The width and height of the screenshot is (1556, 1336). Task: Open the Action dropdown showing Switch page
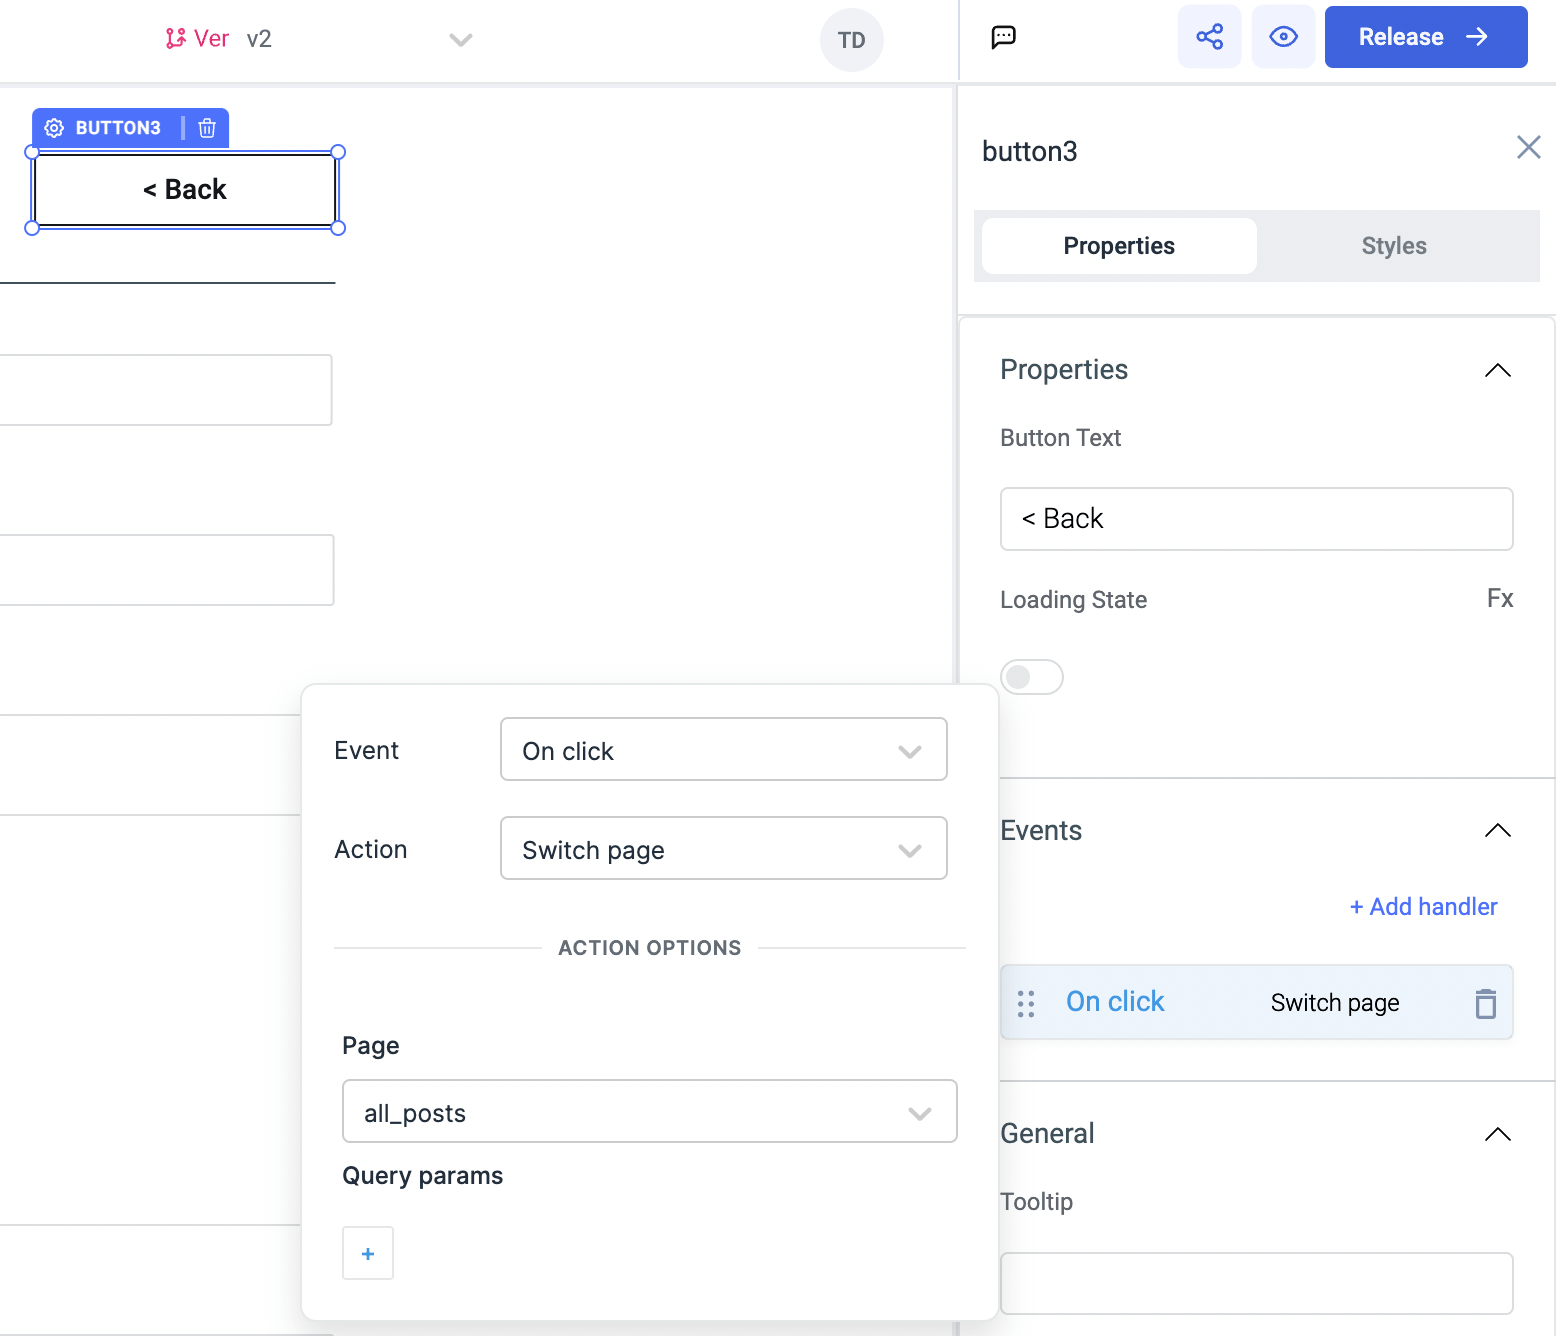(x=723, y=849)
